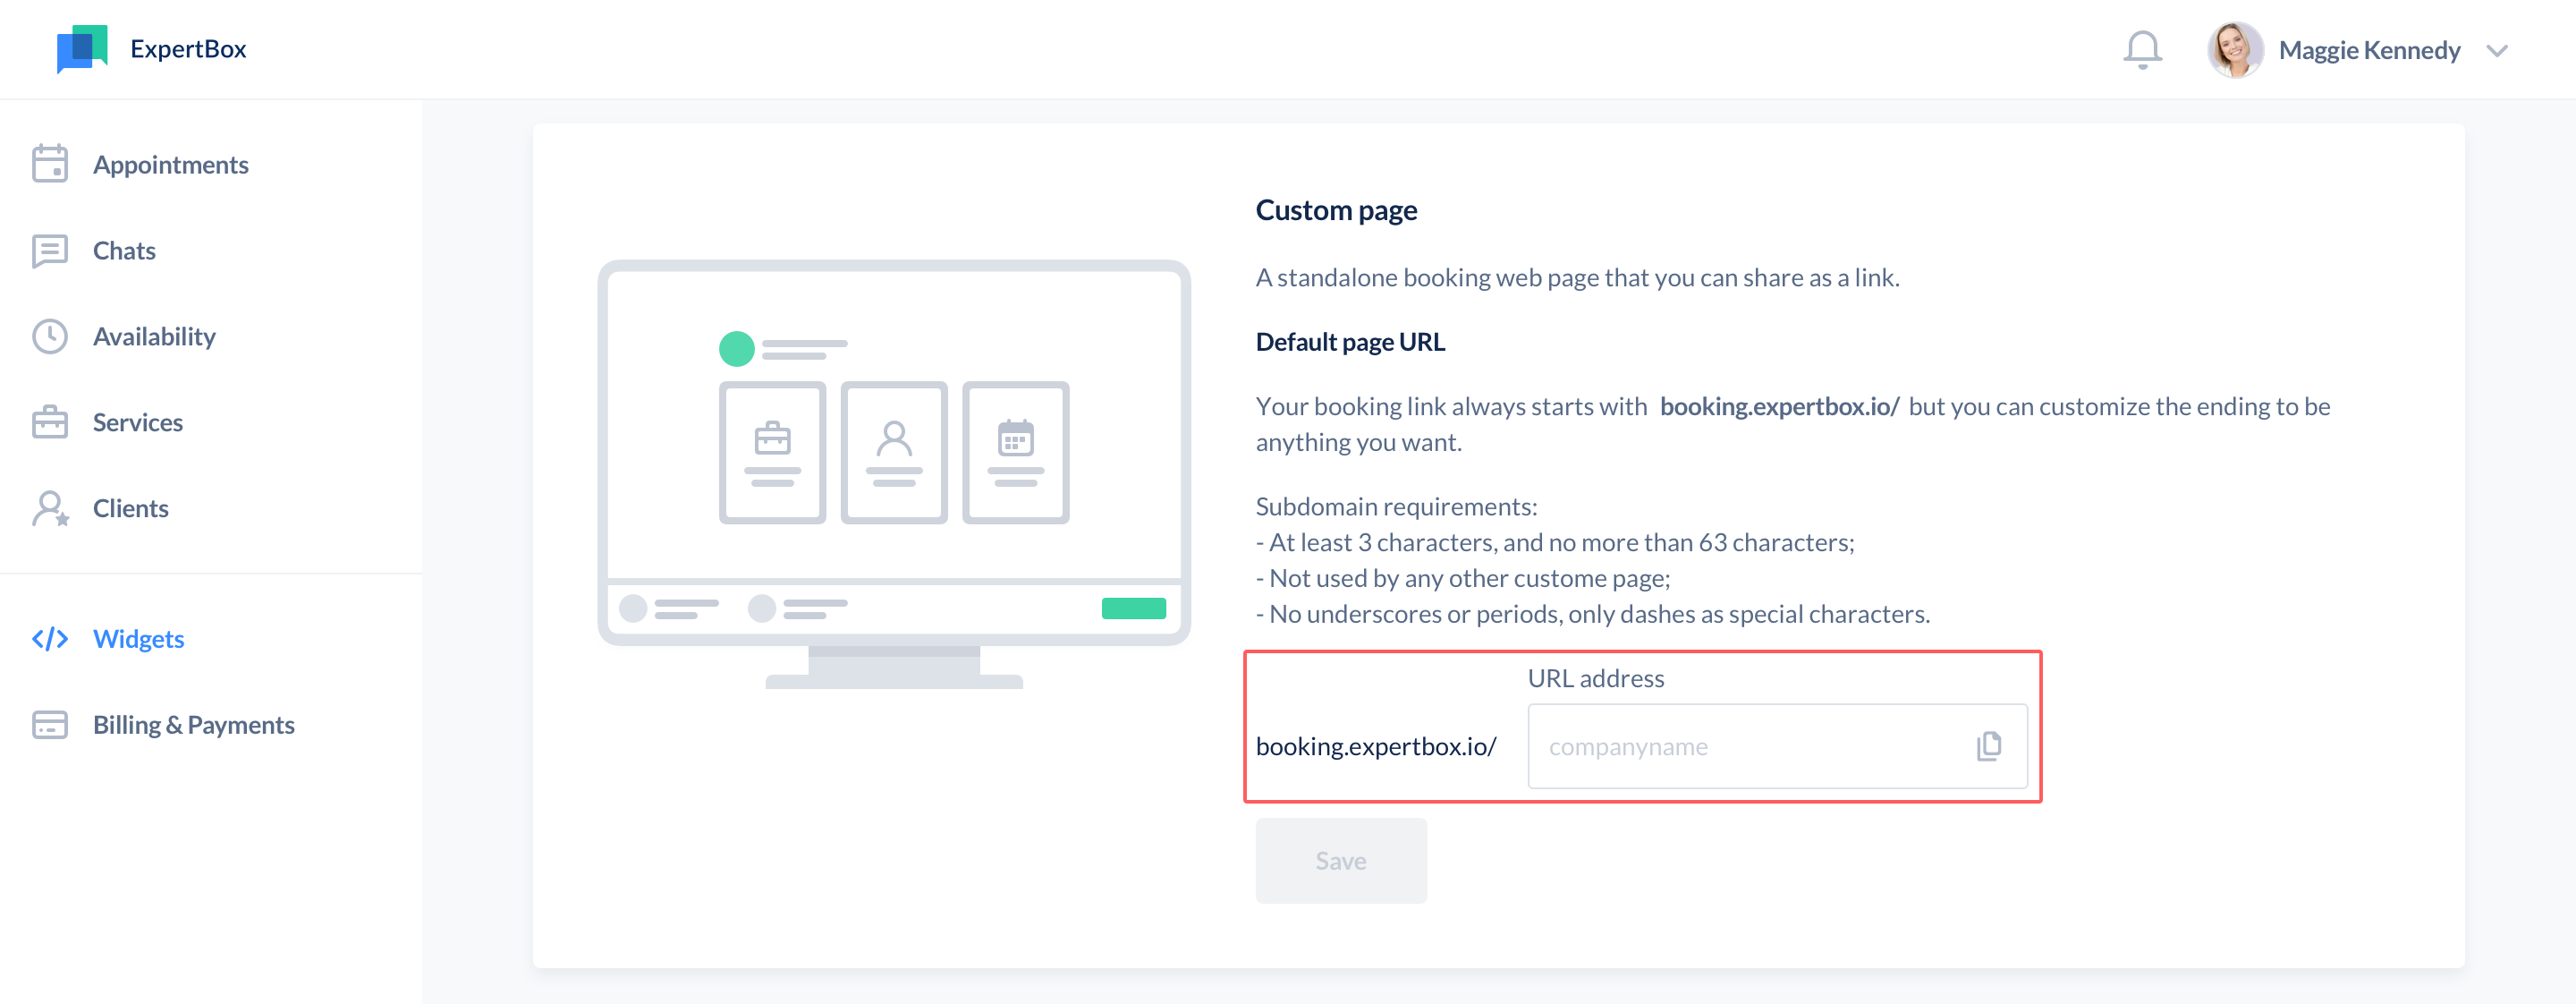Open the Chats menu item
Image resolution: width=2576 pixels, height=1004 pixels.
(x=124, y=251)
